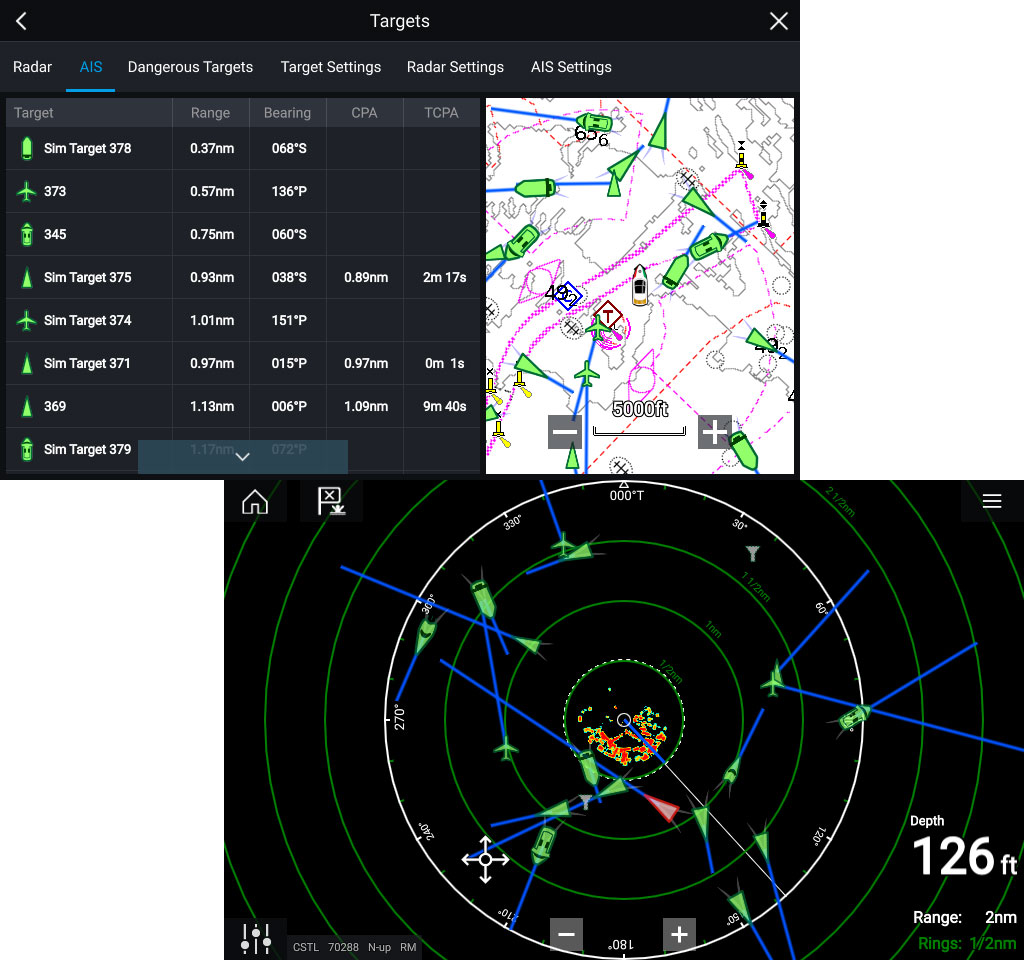This screenshot has height=960, width=1024.
Task: Switch to the Radar tab
Action: click(33, 67)
